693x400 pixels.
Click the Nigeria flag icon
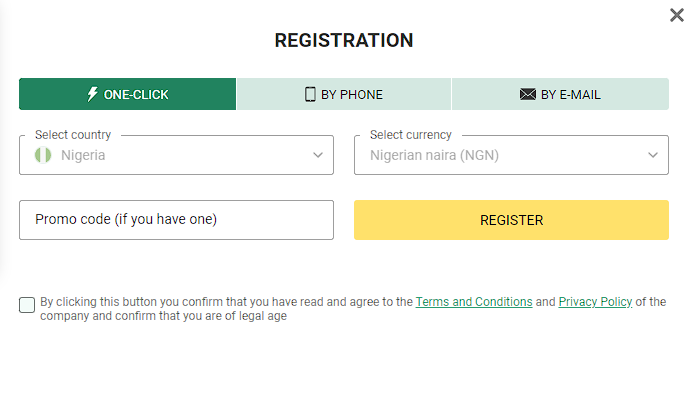[43, 155]
